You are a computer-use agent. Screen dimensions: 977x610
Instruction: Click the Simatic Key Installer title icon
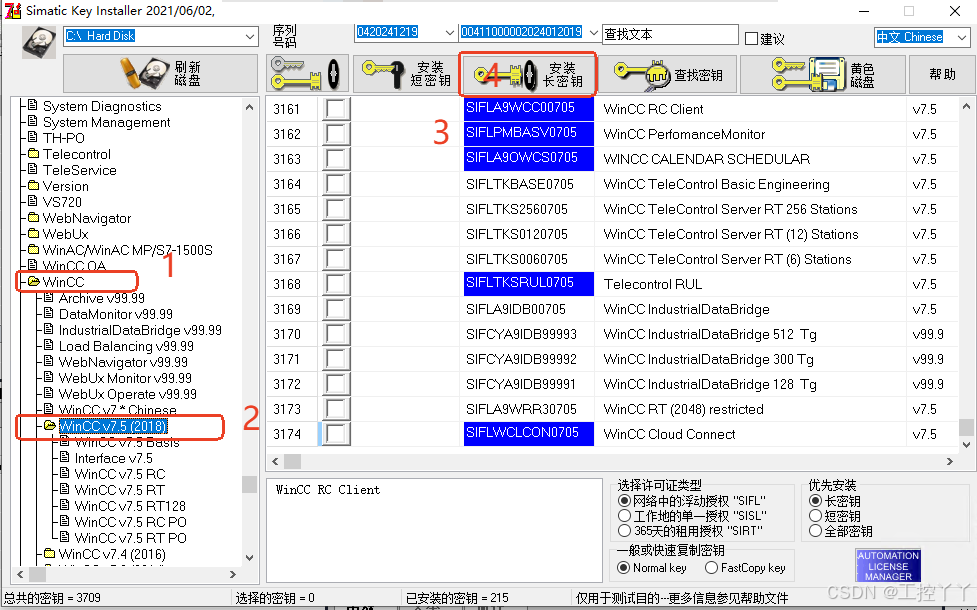pyautogui.click(x=12, y=11)
